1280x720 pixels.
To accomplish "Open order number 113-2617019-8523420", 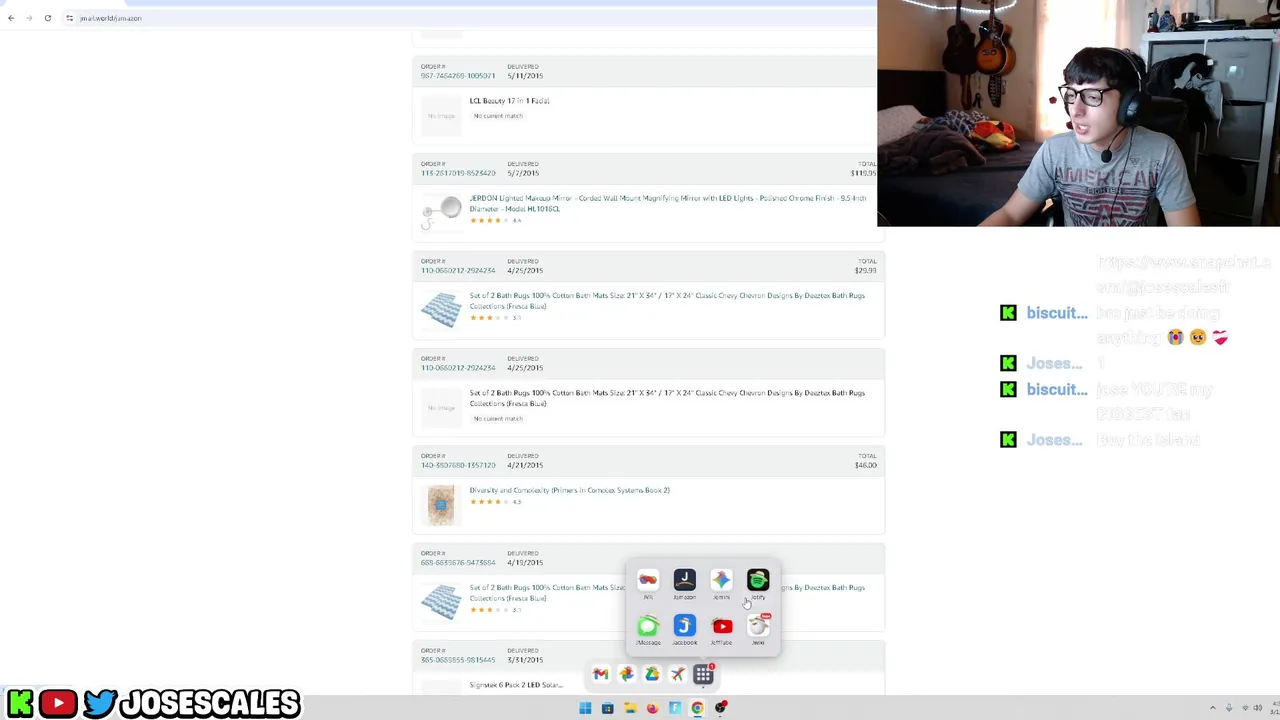I will tap(458, 173).
